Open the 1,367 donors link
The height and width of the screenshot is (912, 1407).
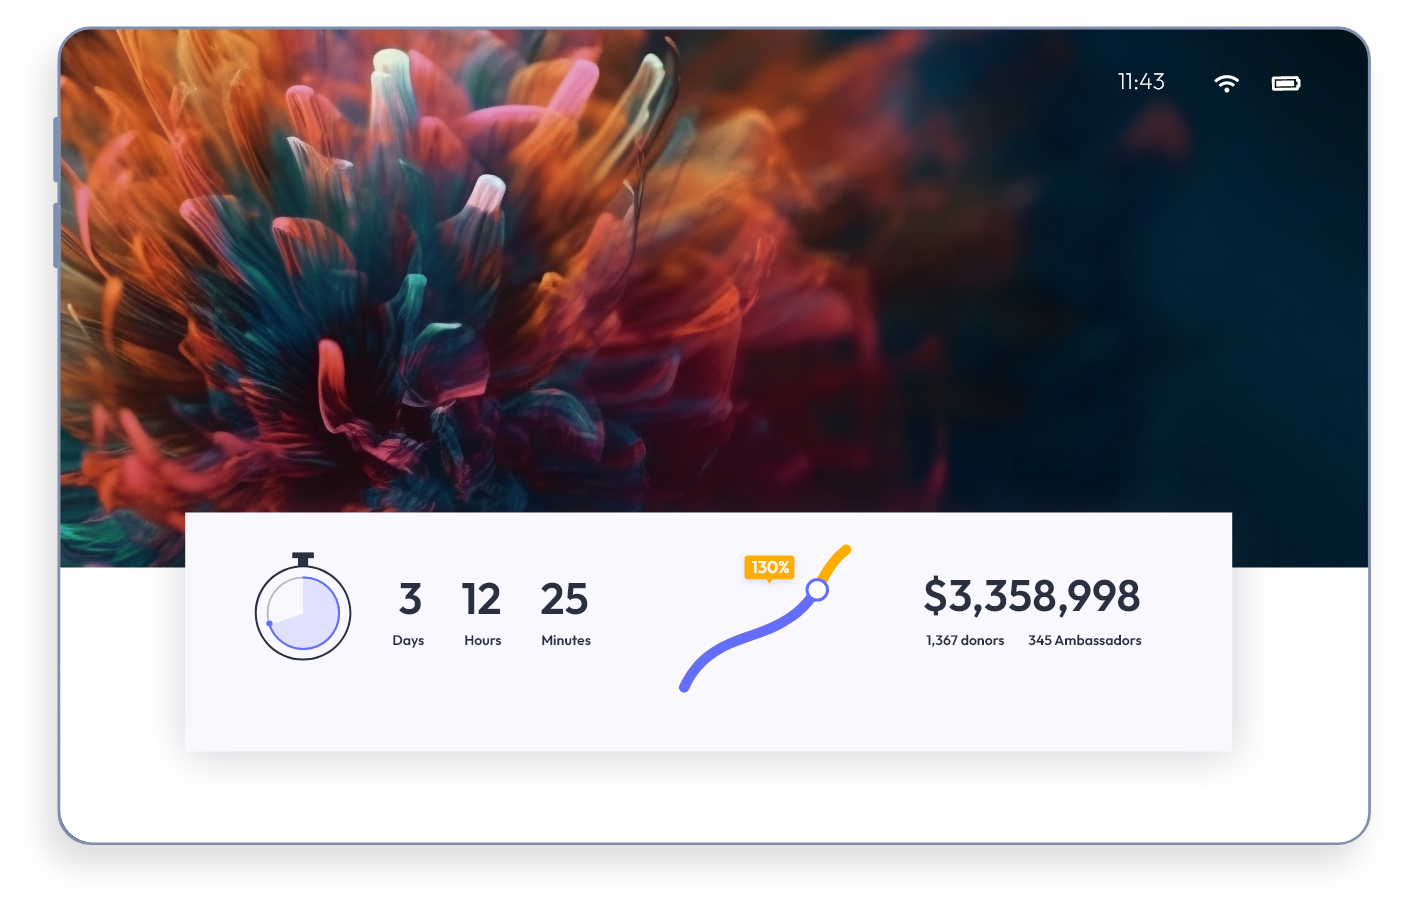(x=965, y=640)
